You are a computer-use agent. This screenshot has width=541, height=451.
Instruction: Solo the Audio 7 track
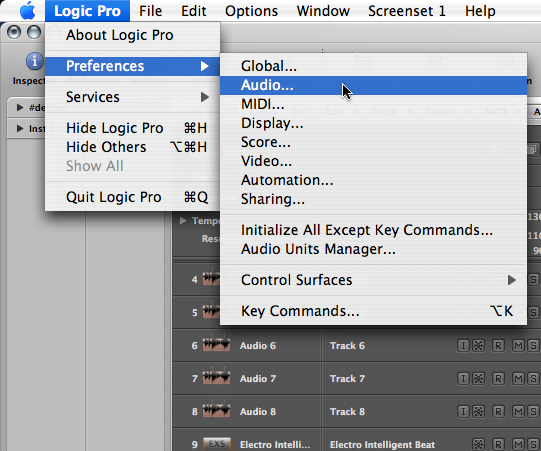click(533, 379)
